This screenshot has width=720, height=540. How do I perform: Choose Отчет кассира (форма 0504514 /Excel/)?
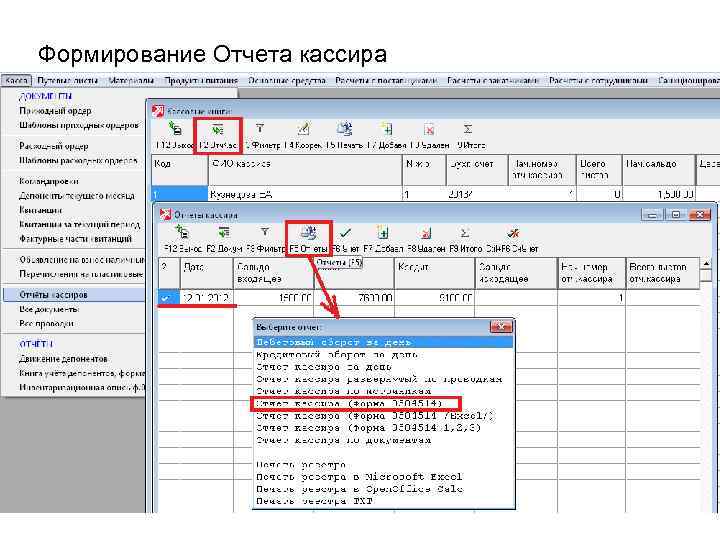coord(383,416)
